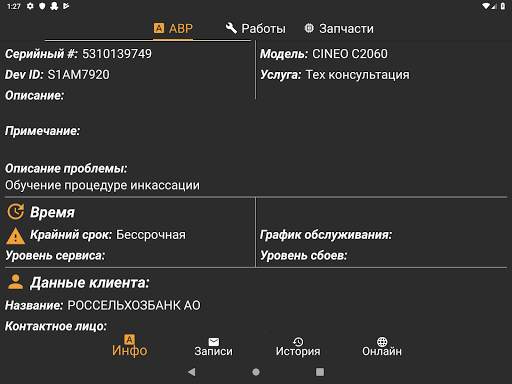Click the ghost-shaped notification icon in status bar
This screenshot has width=512, height=384.
(x=54, y=6)
